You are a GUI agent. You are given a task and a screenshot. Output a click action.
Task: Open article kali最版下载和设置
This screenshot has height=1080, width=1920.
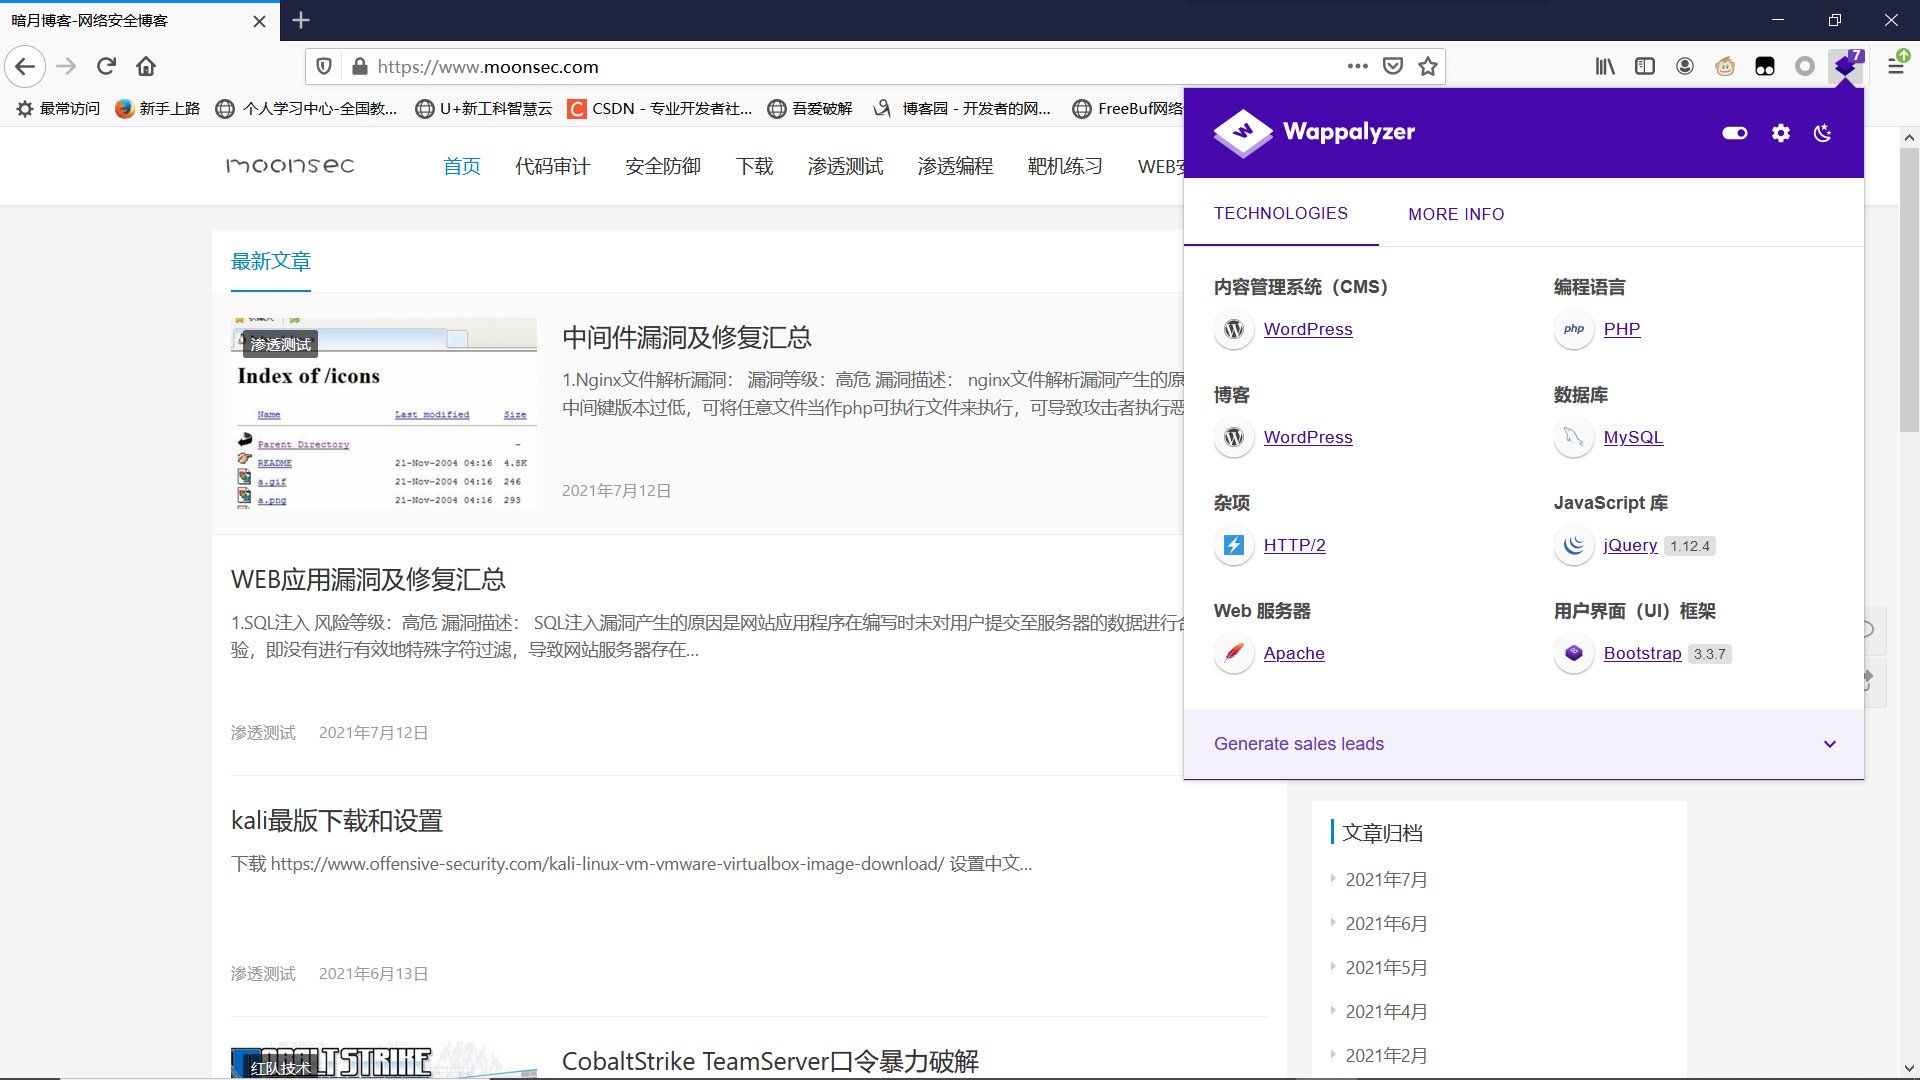pos(337,821)
